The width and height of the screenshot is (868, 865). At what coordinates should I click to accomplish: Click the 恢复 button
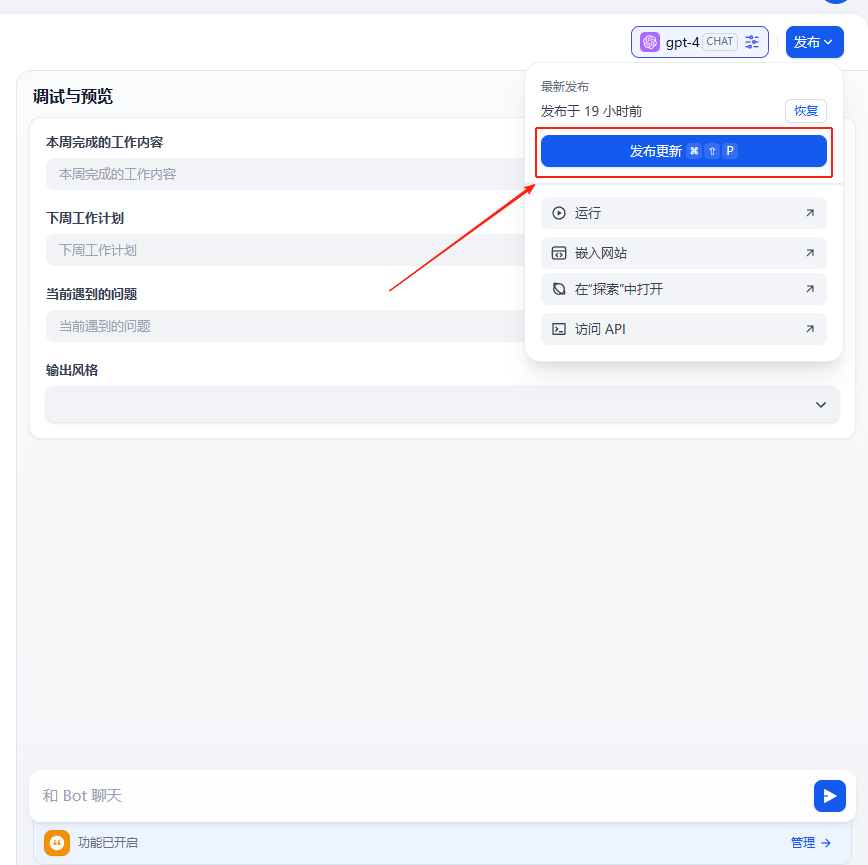click(x=805, y=111)
